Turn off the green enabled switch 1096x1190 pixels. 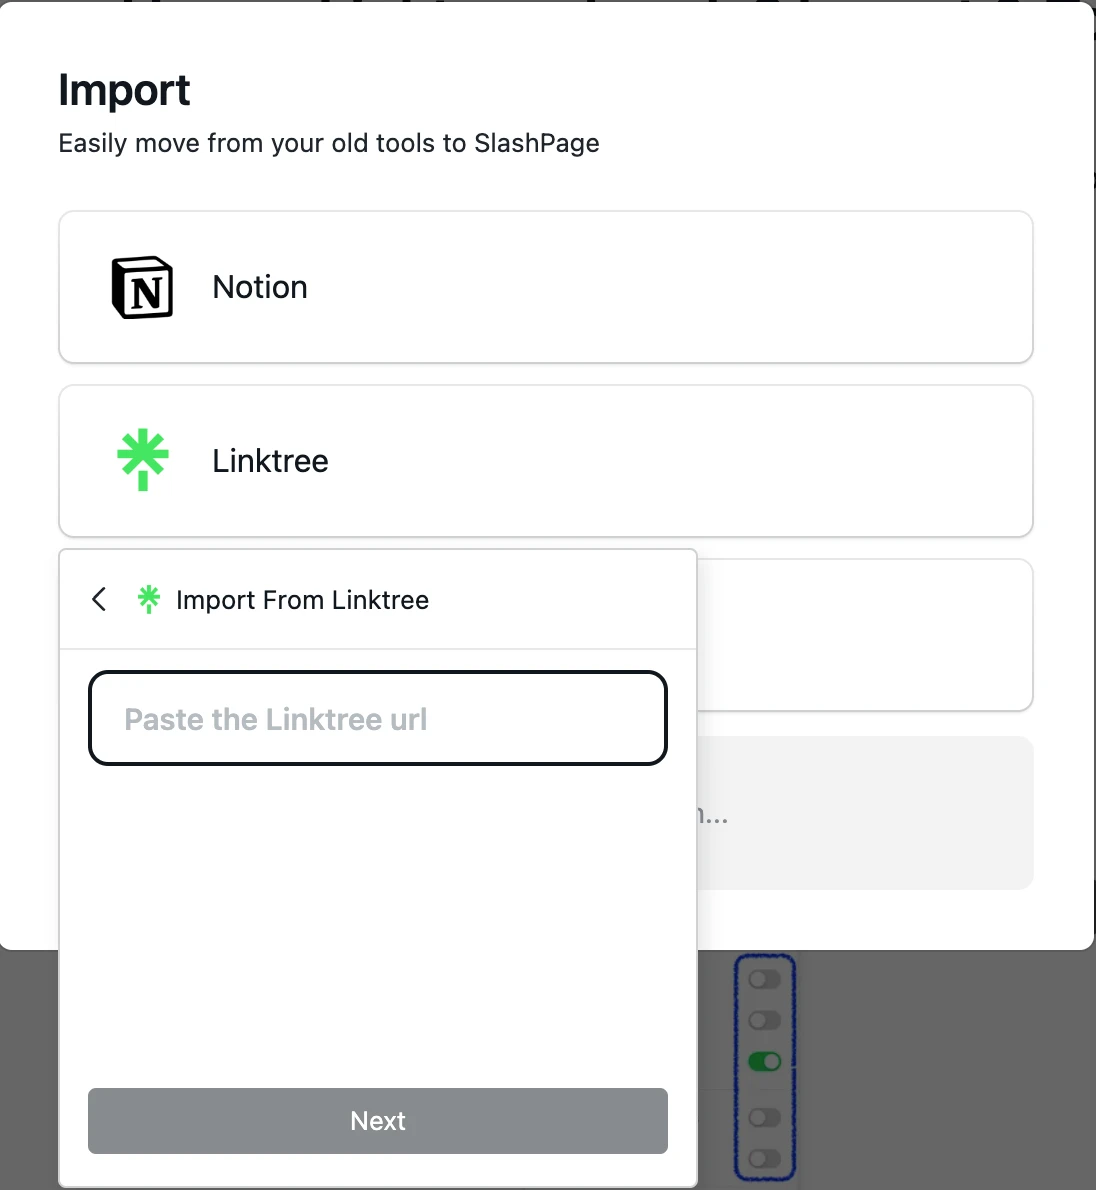(764, 1061)
